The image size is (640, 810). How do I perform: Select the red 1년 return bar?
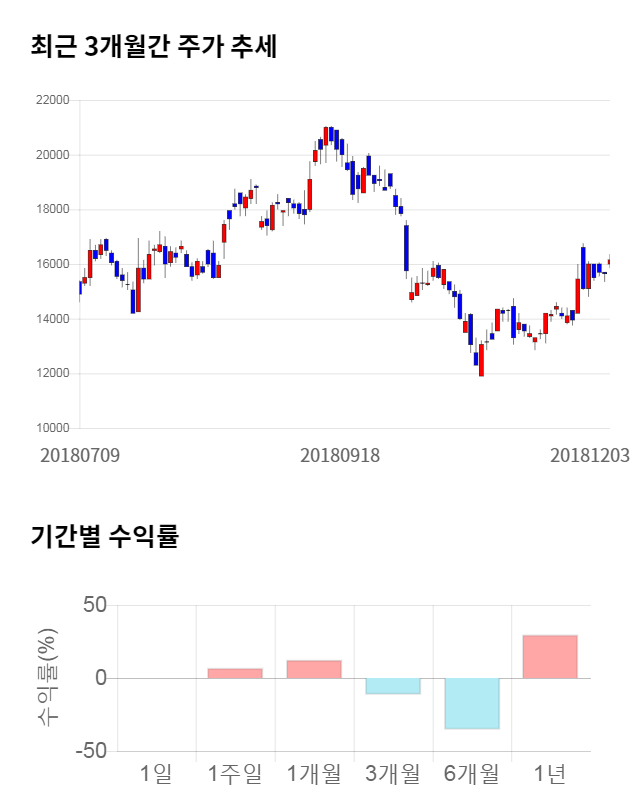[x=550, y=656]
